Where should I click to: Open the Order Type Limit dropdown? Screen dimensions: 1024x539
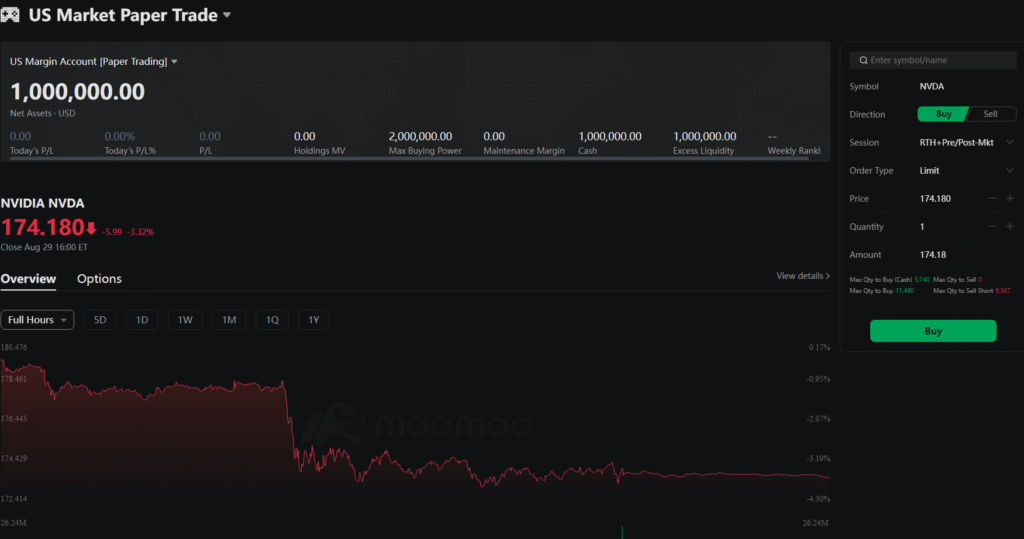(967, 171)
